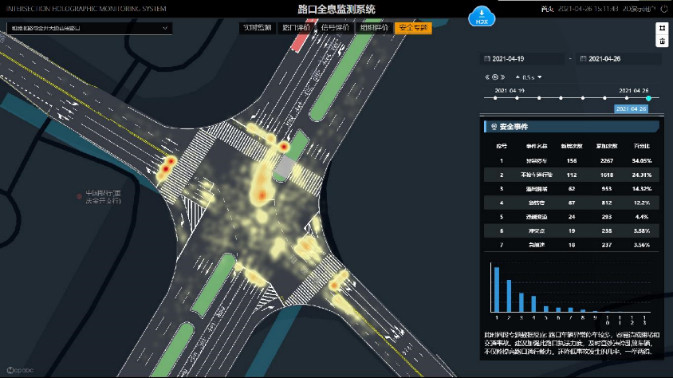The image size is (673, 378).
Task: Click the 安全事件 panel header icon
Action: tap(494, 127)
